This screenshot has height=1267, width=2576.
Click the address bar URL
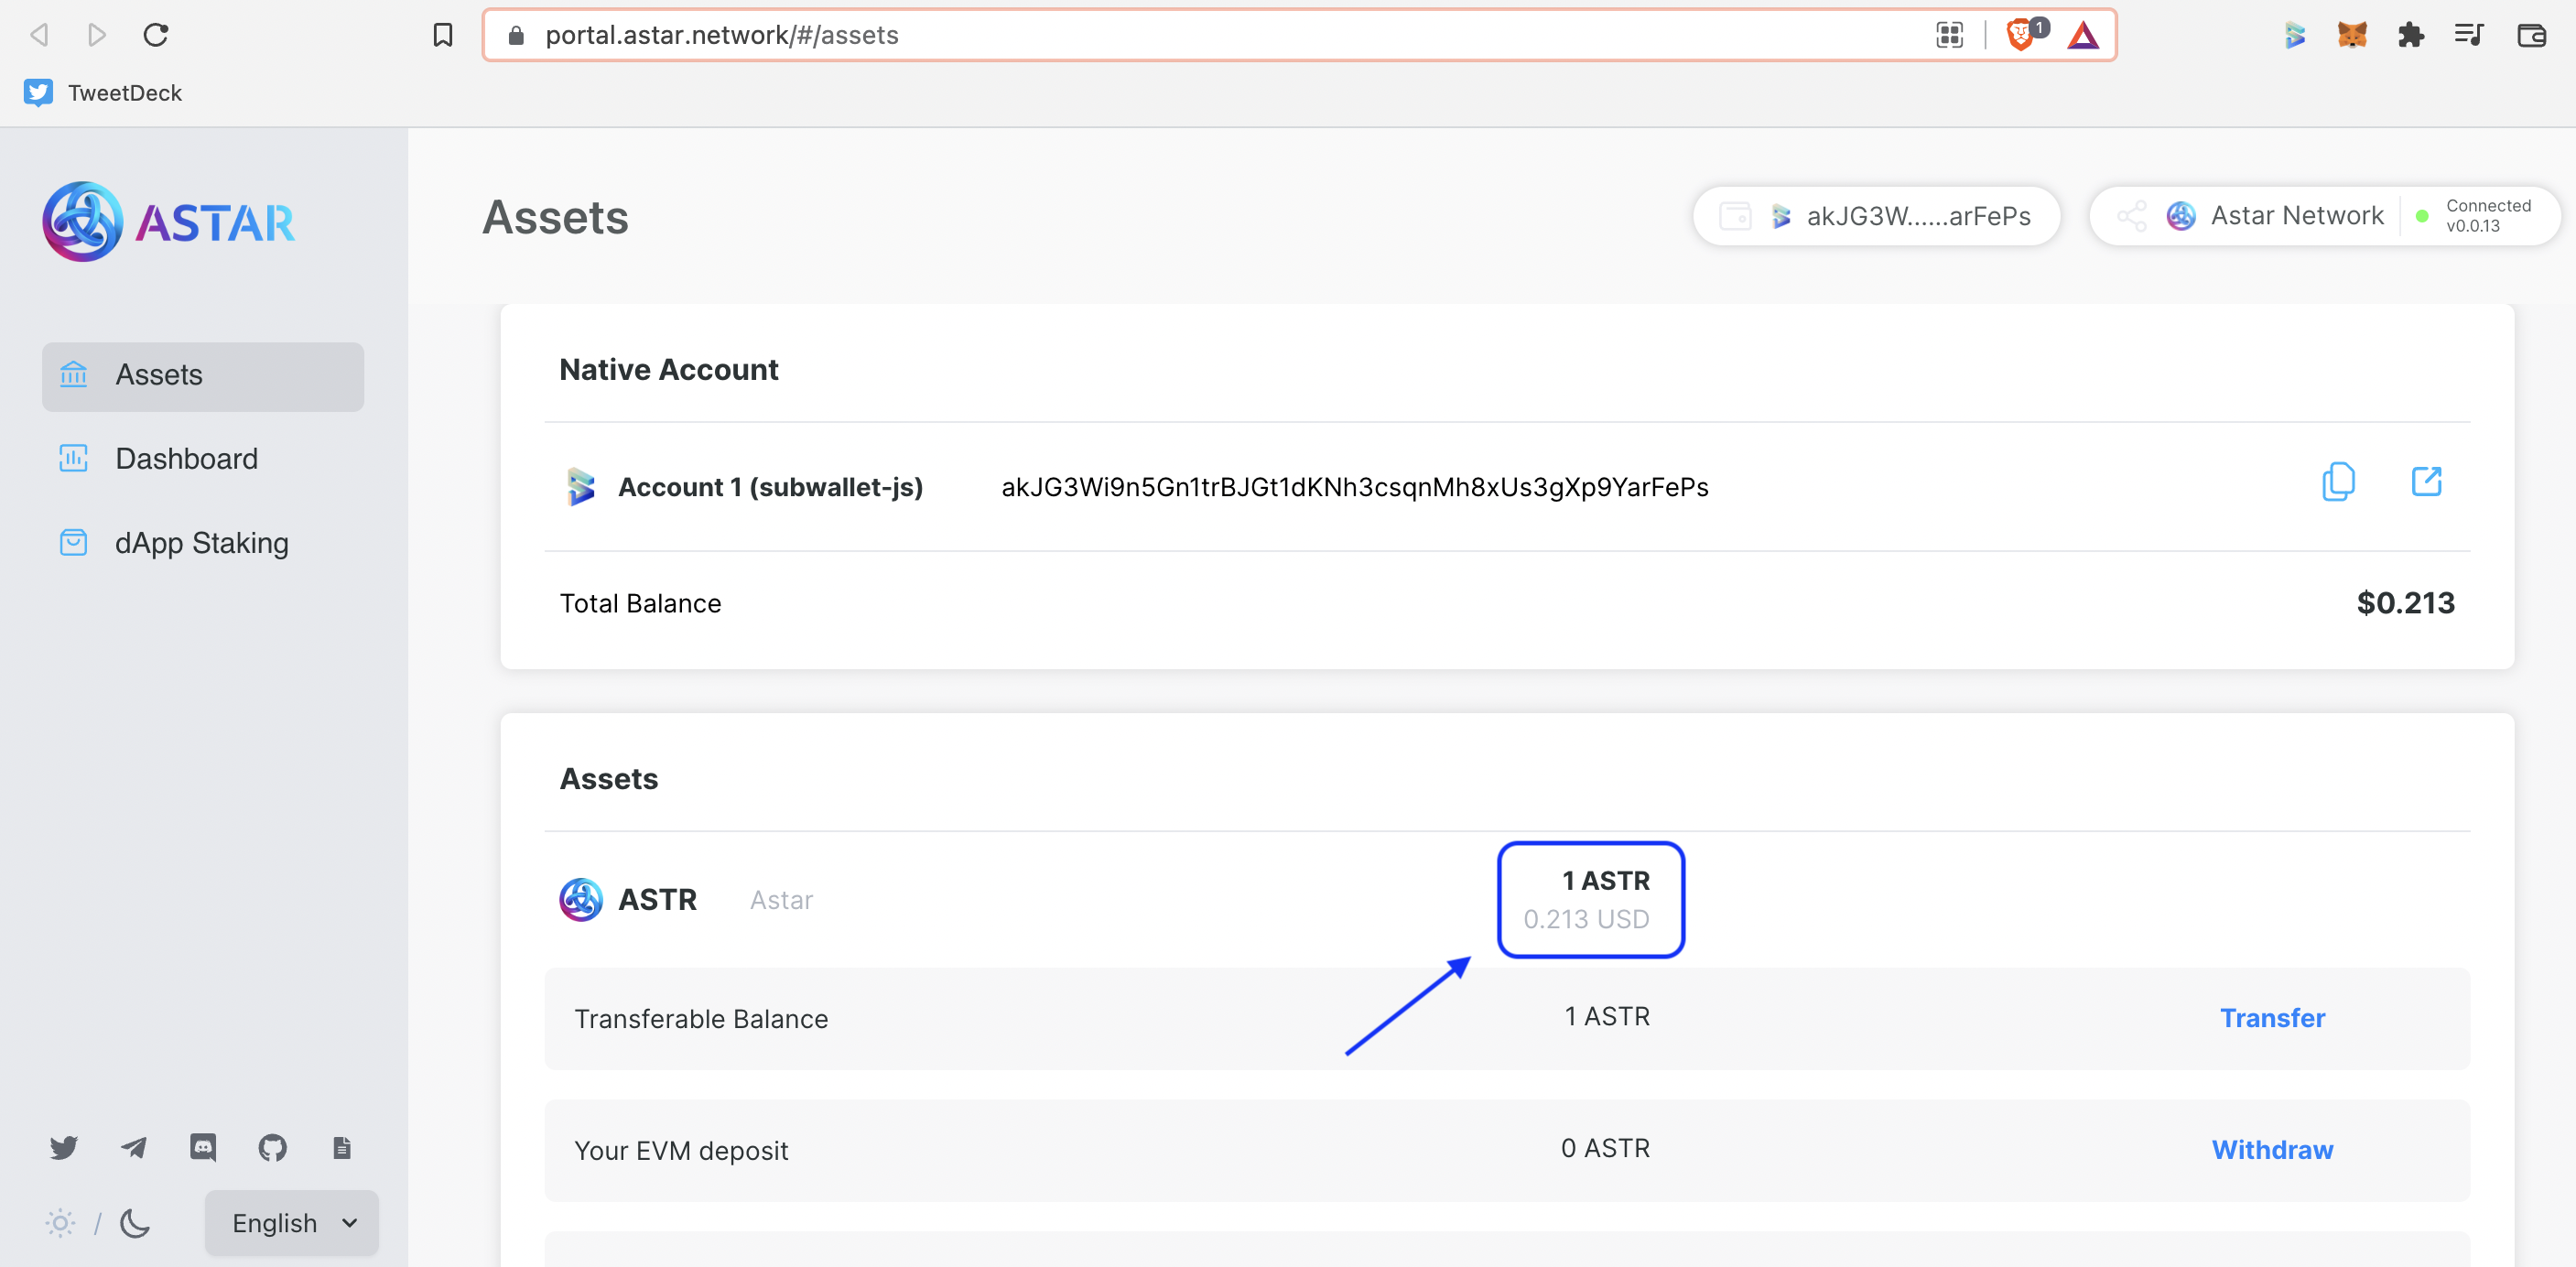pyautogui.click(x=721, y=35)
